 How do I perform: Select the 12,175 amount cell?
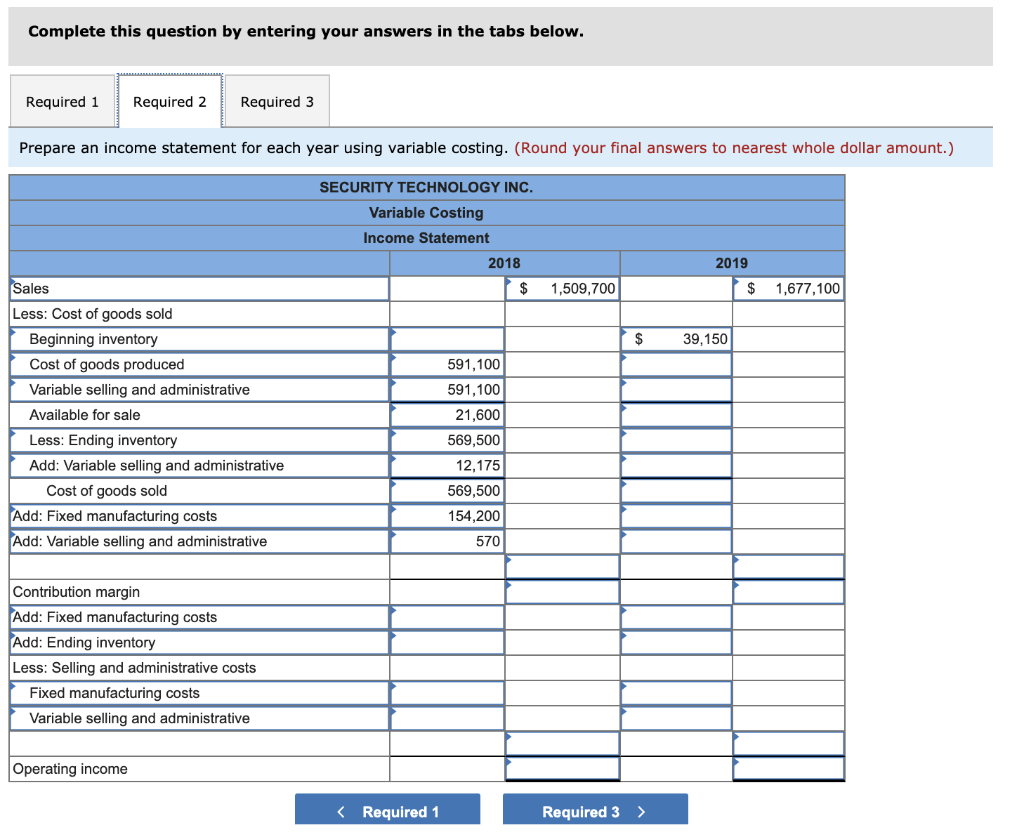point(447,466)
